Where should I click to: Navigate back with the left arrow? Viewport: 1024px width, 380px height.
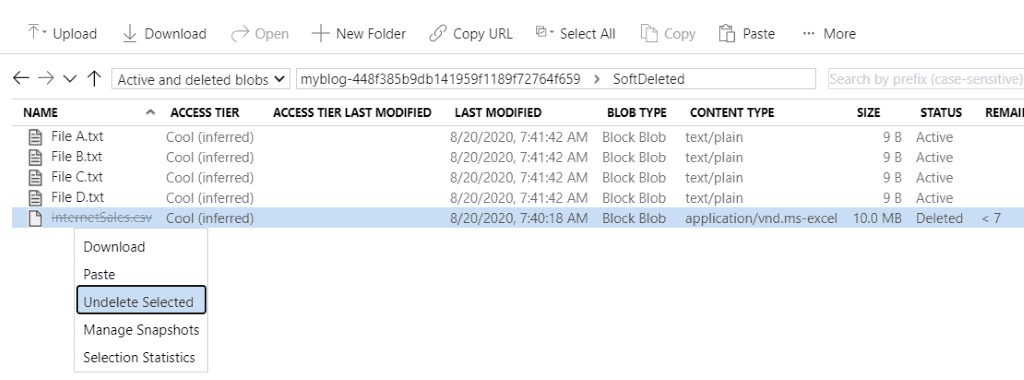point(21,79)
